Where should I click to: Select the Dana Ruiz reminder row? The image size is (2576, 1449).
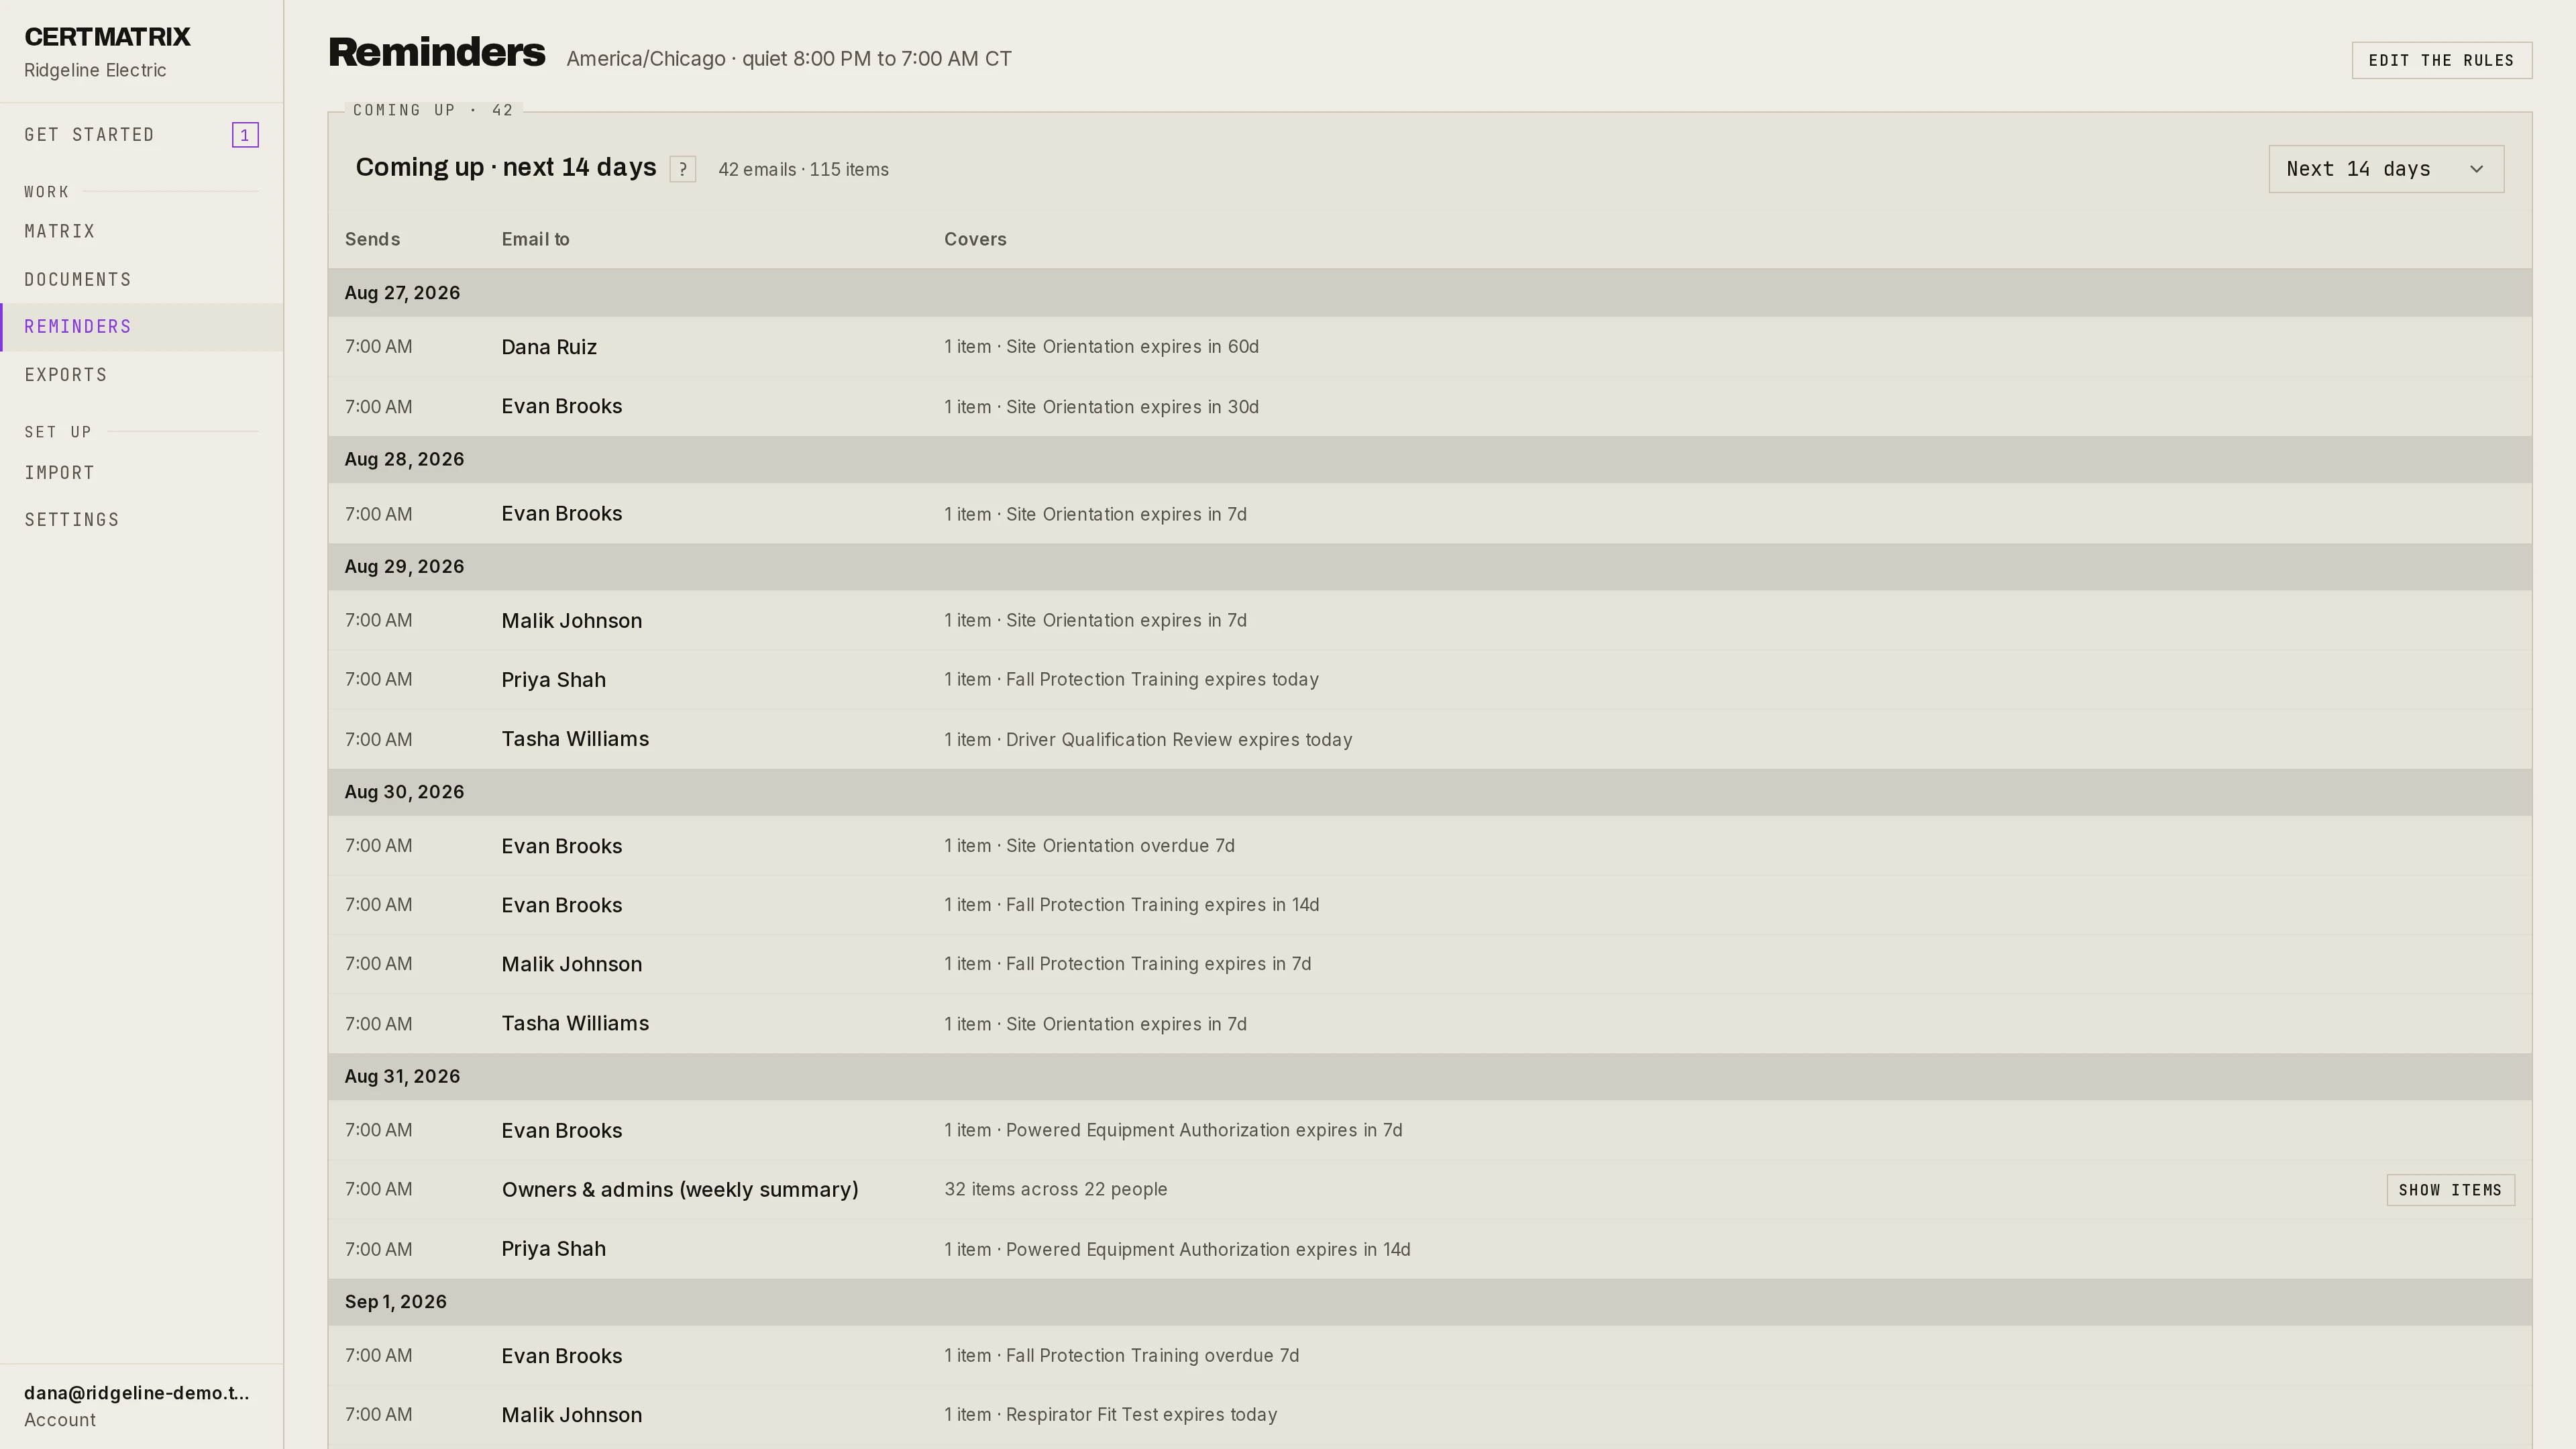[x=1430, y=347]
